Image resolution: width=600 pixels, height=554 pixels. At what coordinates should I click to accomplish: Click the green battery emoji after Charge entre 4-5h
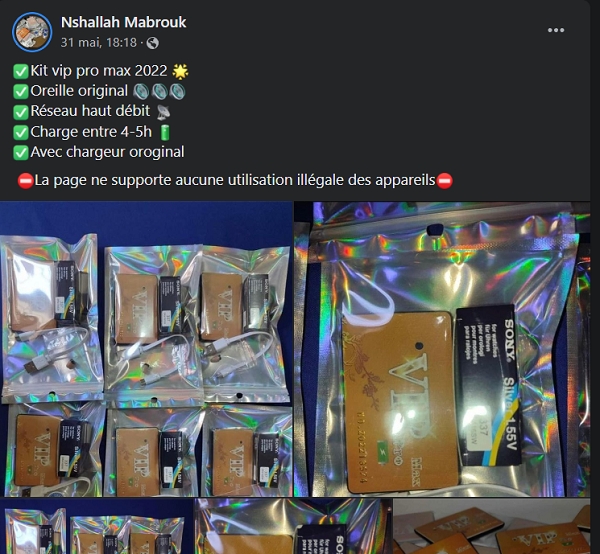165,132
